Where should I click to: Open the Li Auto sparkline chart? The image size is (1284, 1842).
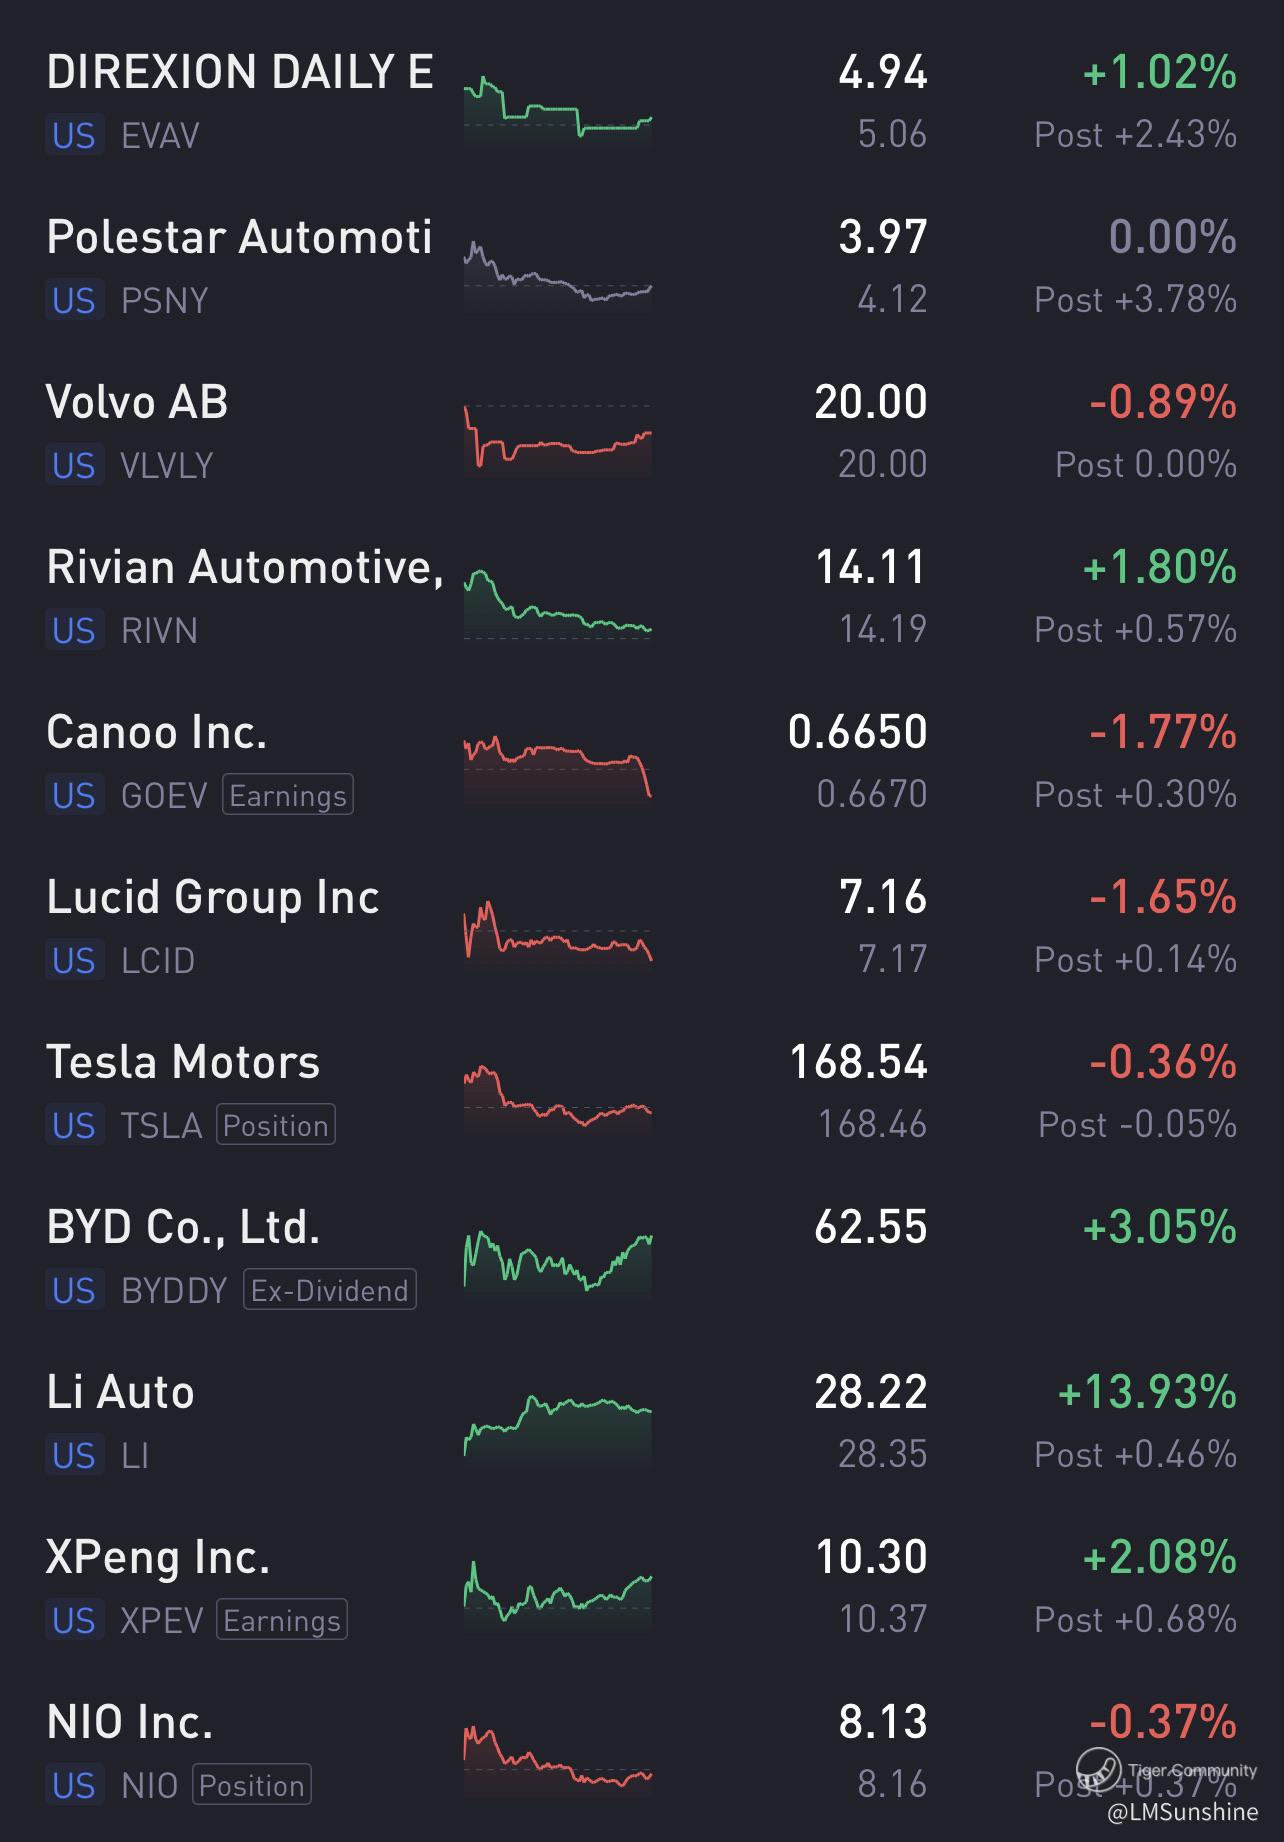tap(557, 1425)
